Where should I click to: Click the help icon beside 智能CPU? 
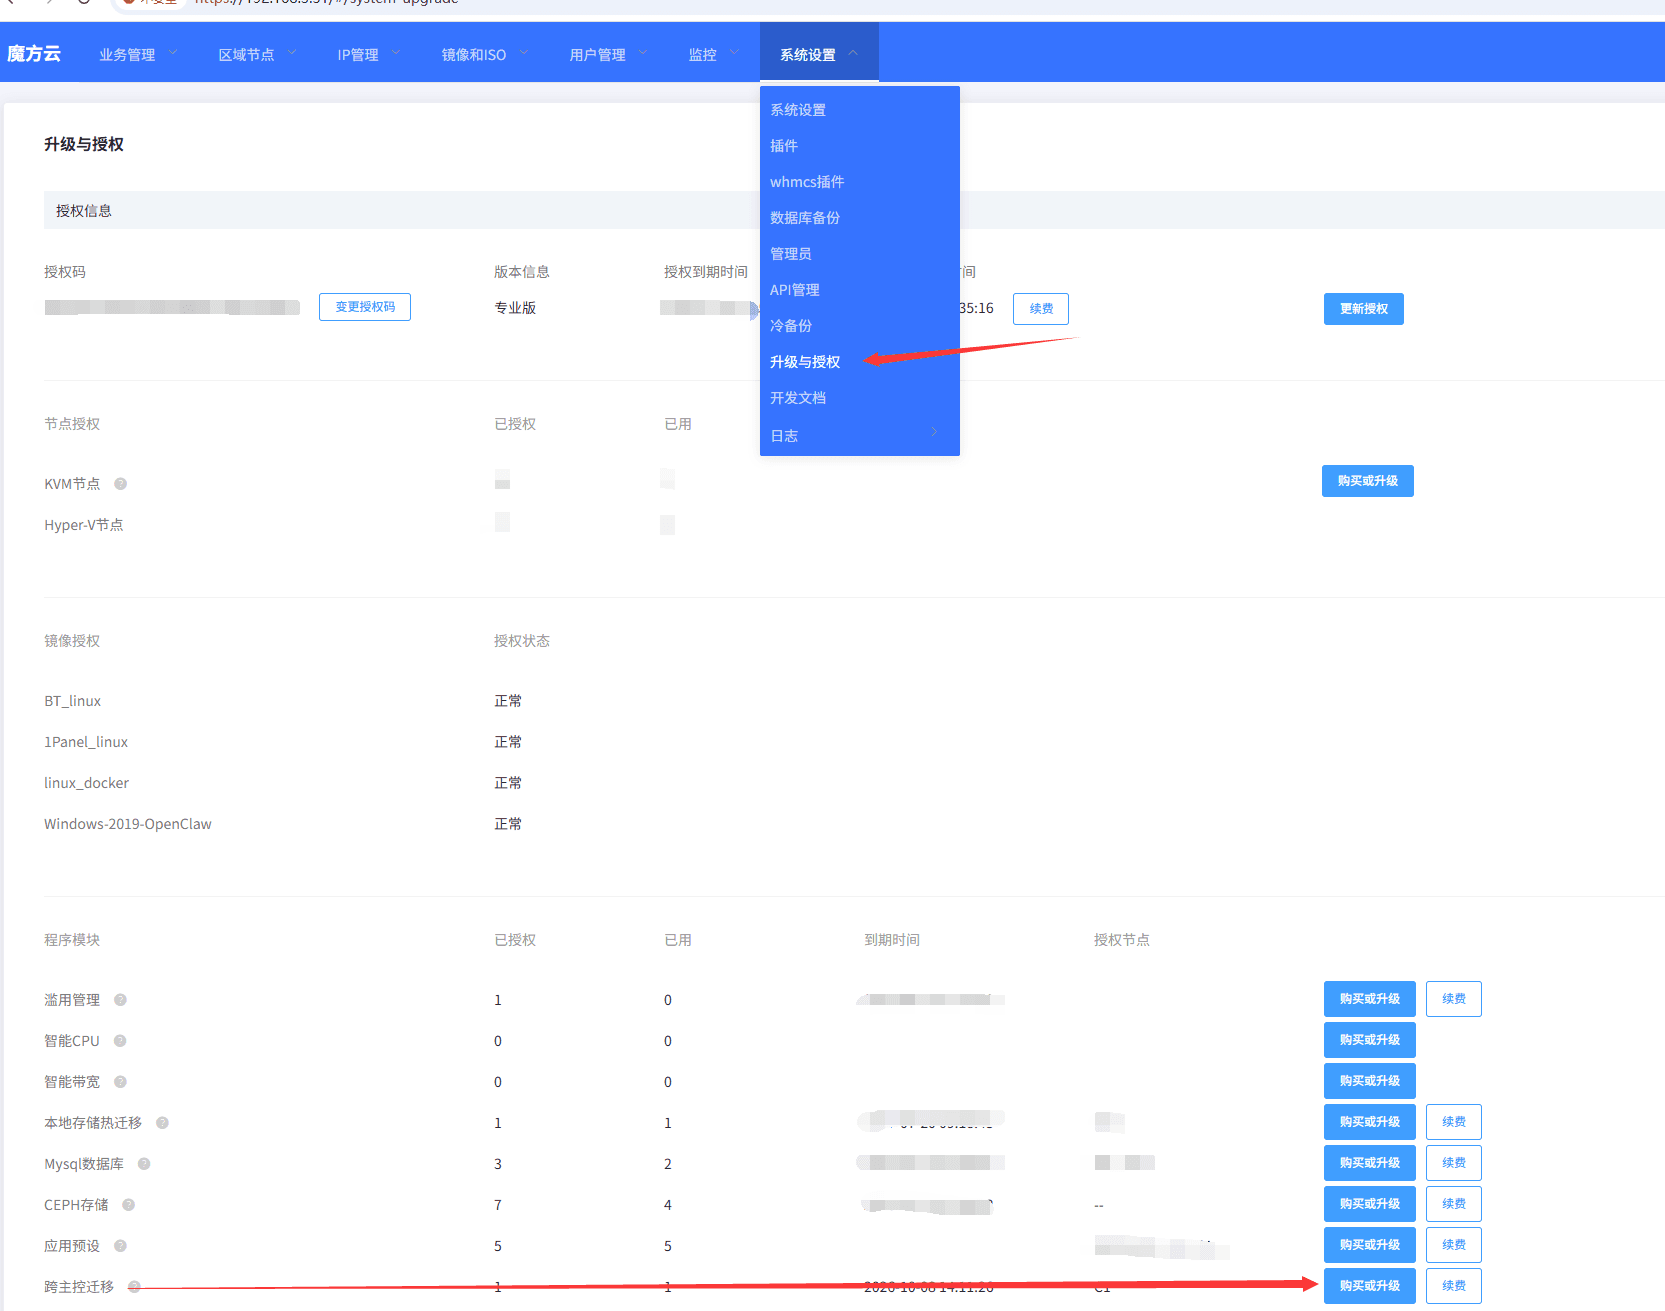click(120, 1041)
